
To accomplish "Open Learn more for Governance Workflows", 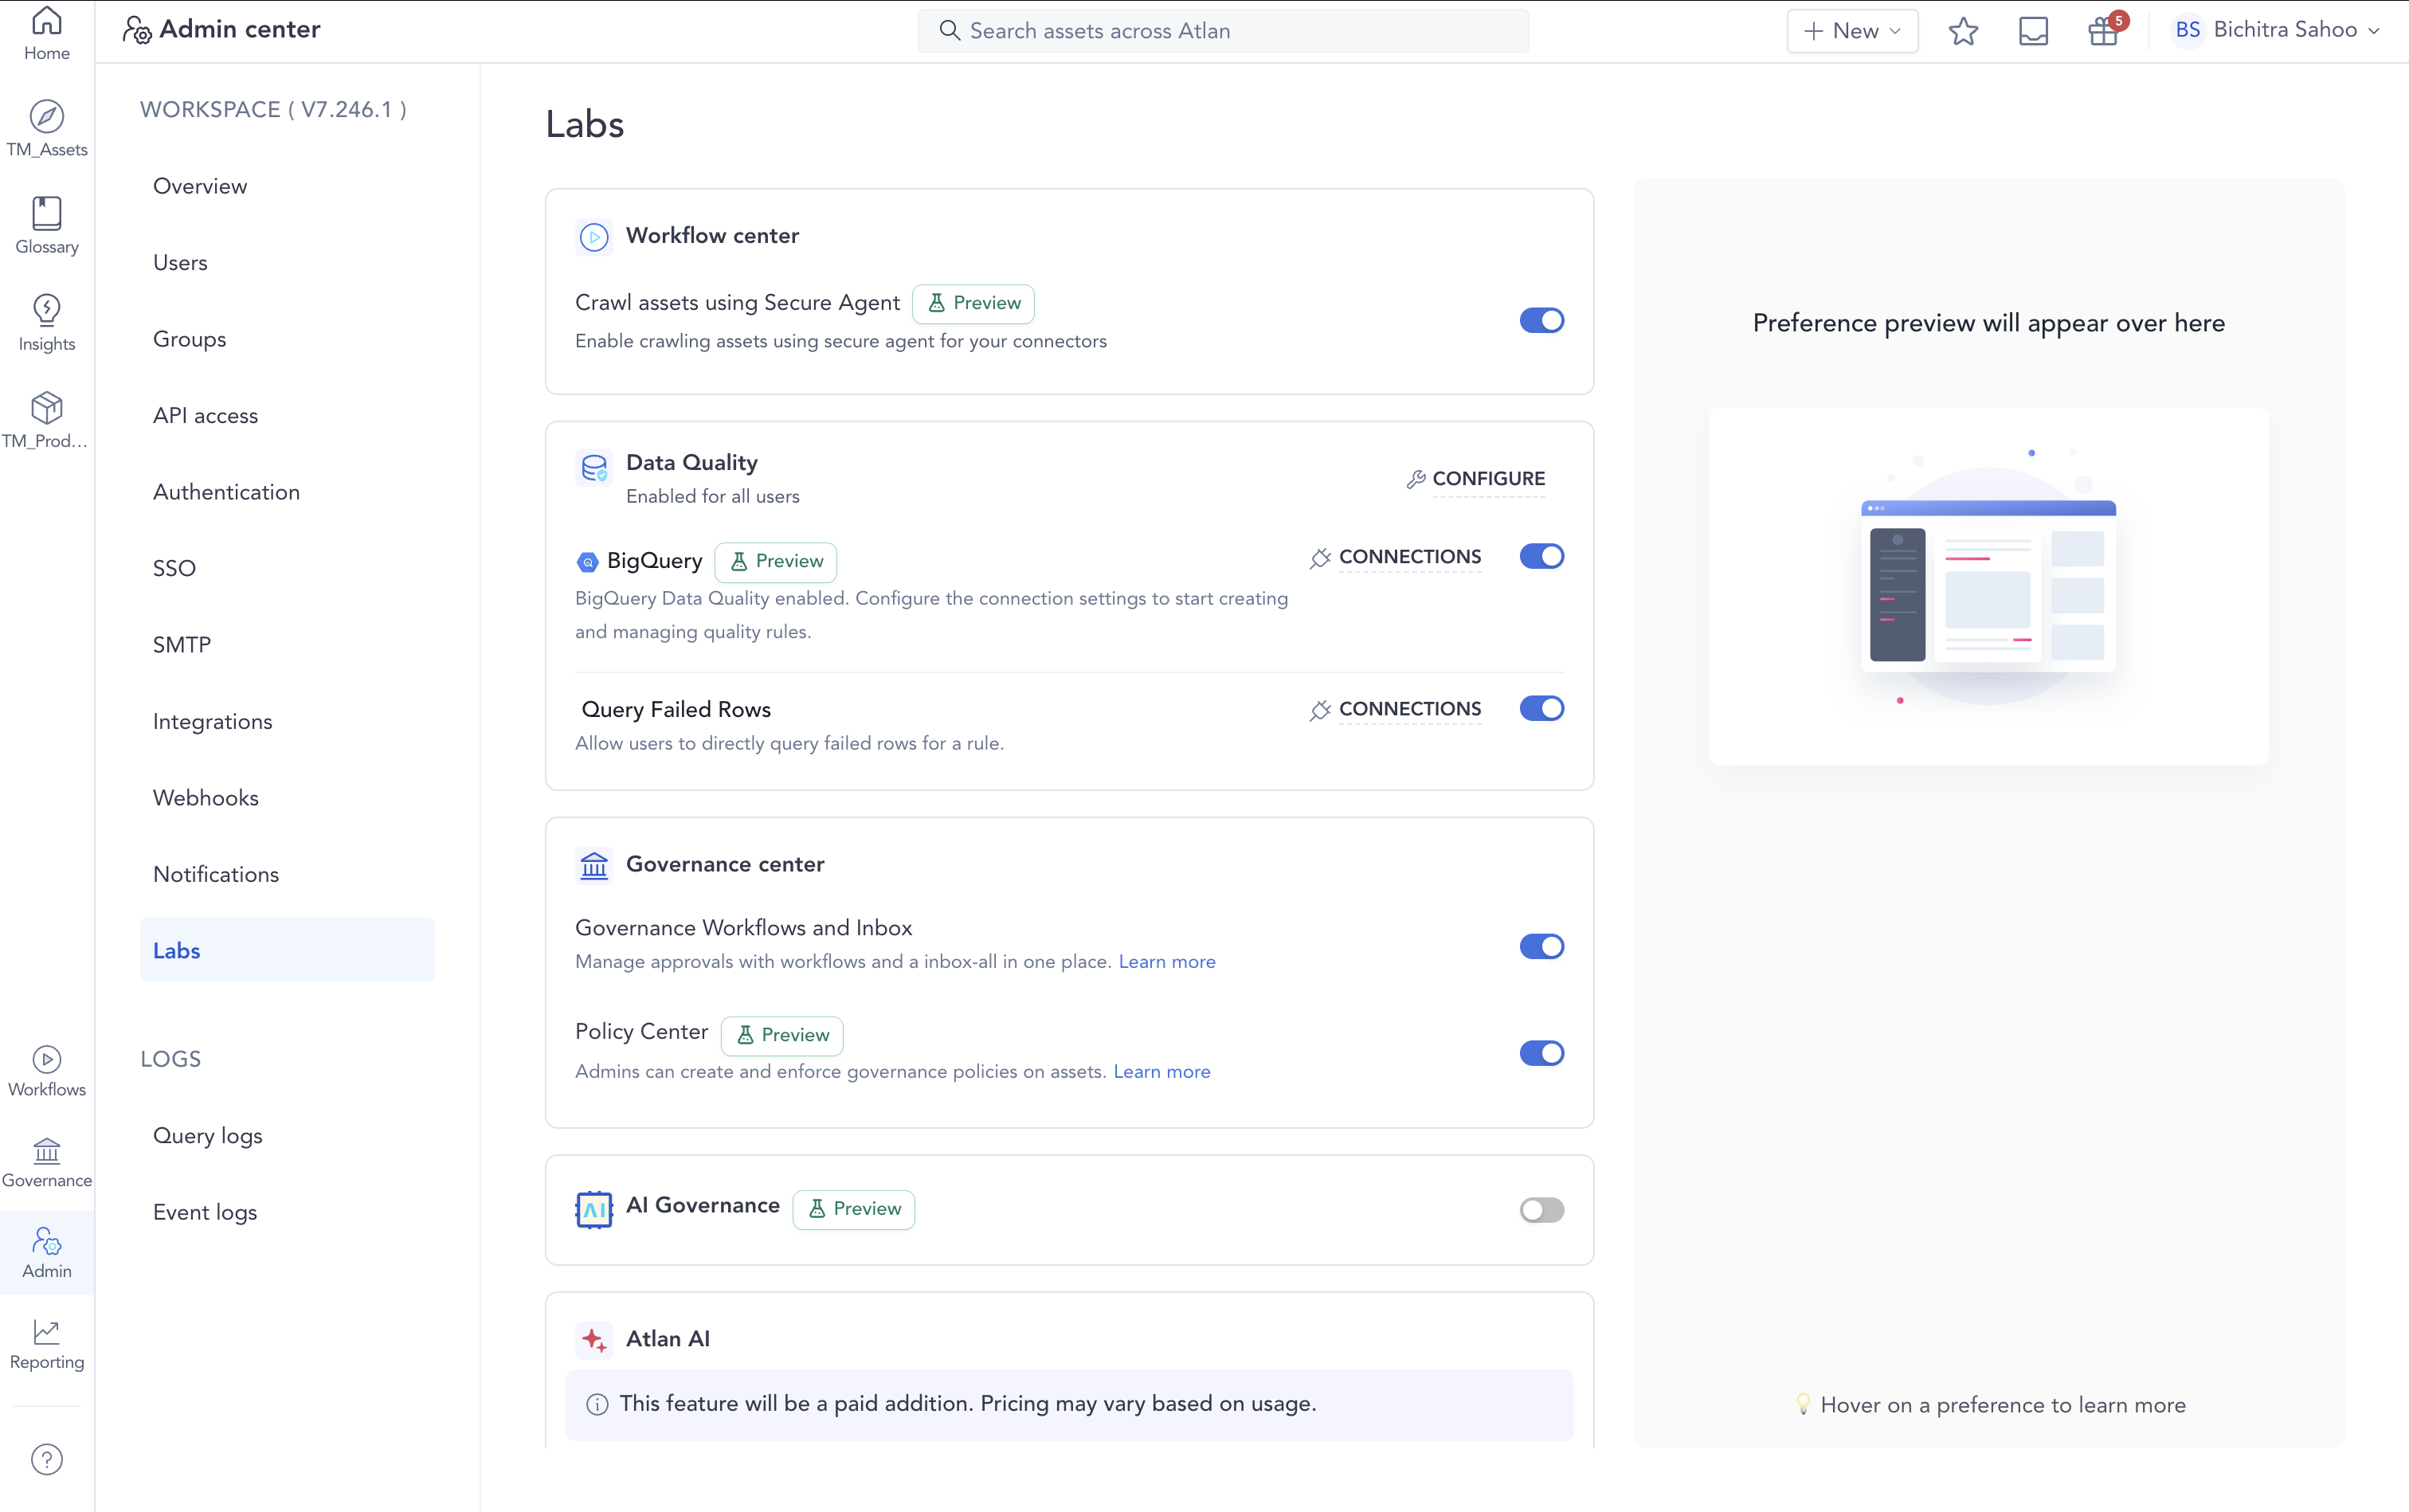I will pyautogui.click(x=1166, y=961).
